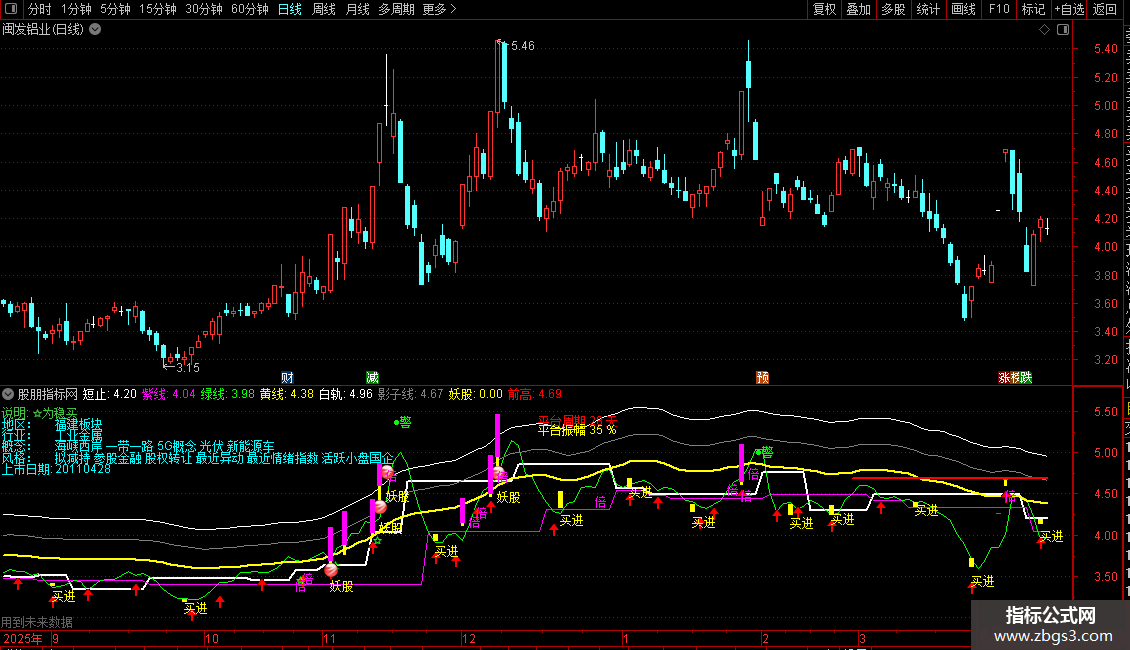Viewport: 1130px width, 650px height.
Task: Switch to 日线 daily chart
Action: pos(290,9)
